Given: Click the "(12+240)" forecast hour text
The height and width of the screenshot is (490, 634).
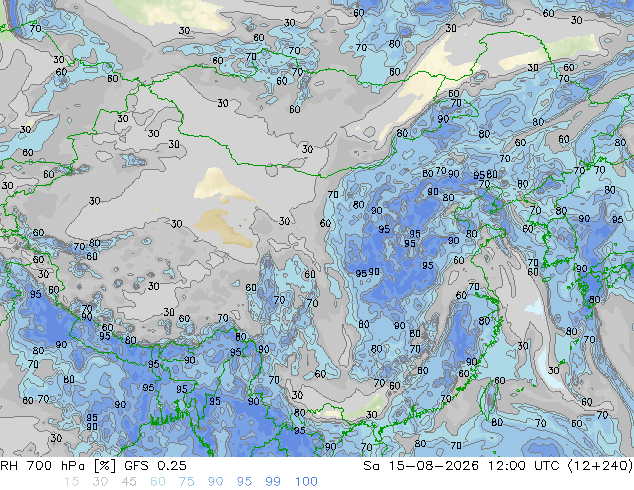Looking at the screenshot, I should coord(600,466).
